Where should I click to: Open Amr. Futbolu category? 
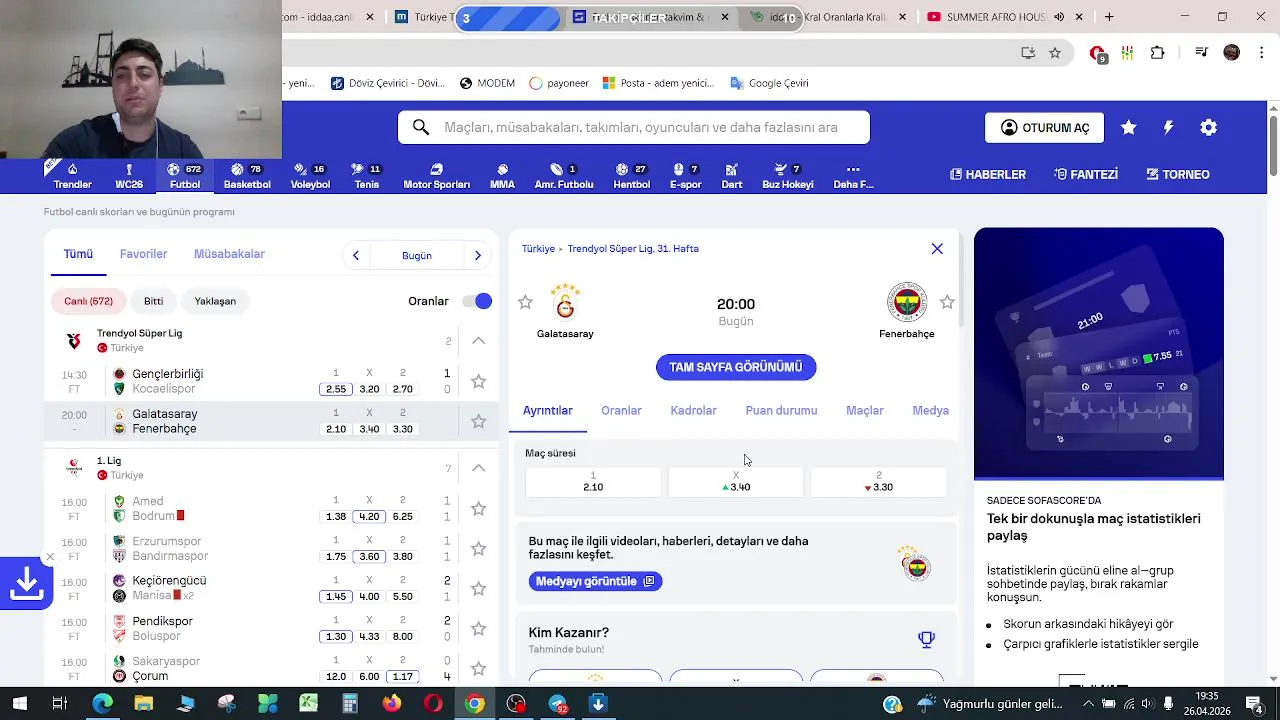[x=564, y=176]
